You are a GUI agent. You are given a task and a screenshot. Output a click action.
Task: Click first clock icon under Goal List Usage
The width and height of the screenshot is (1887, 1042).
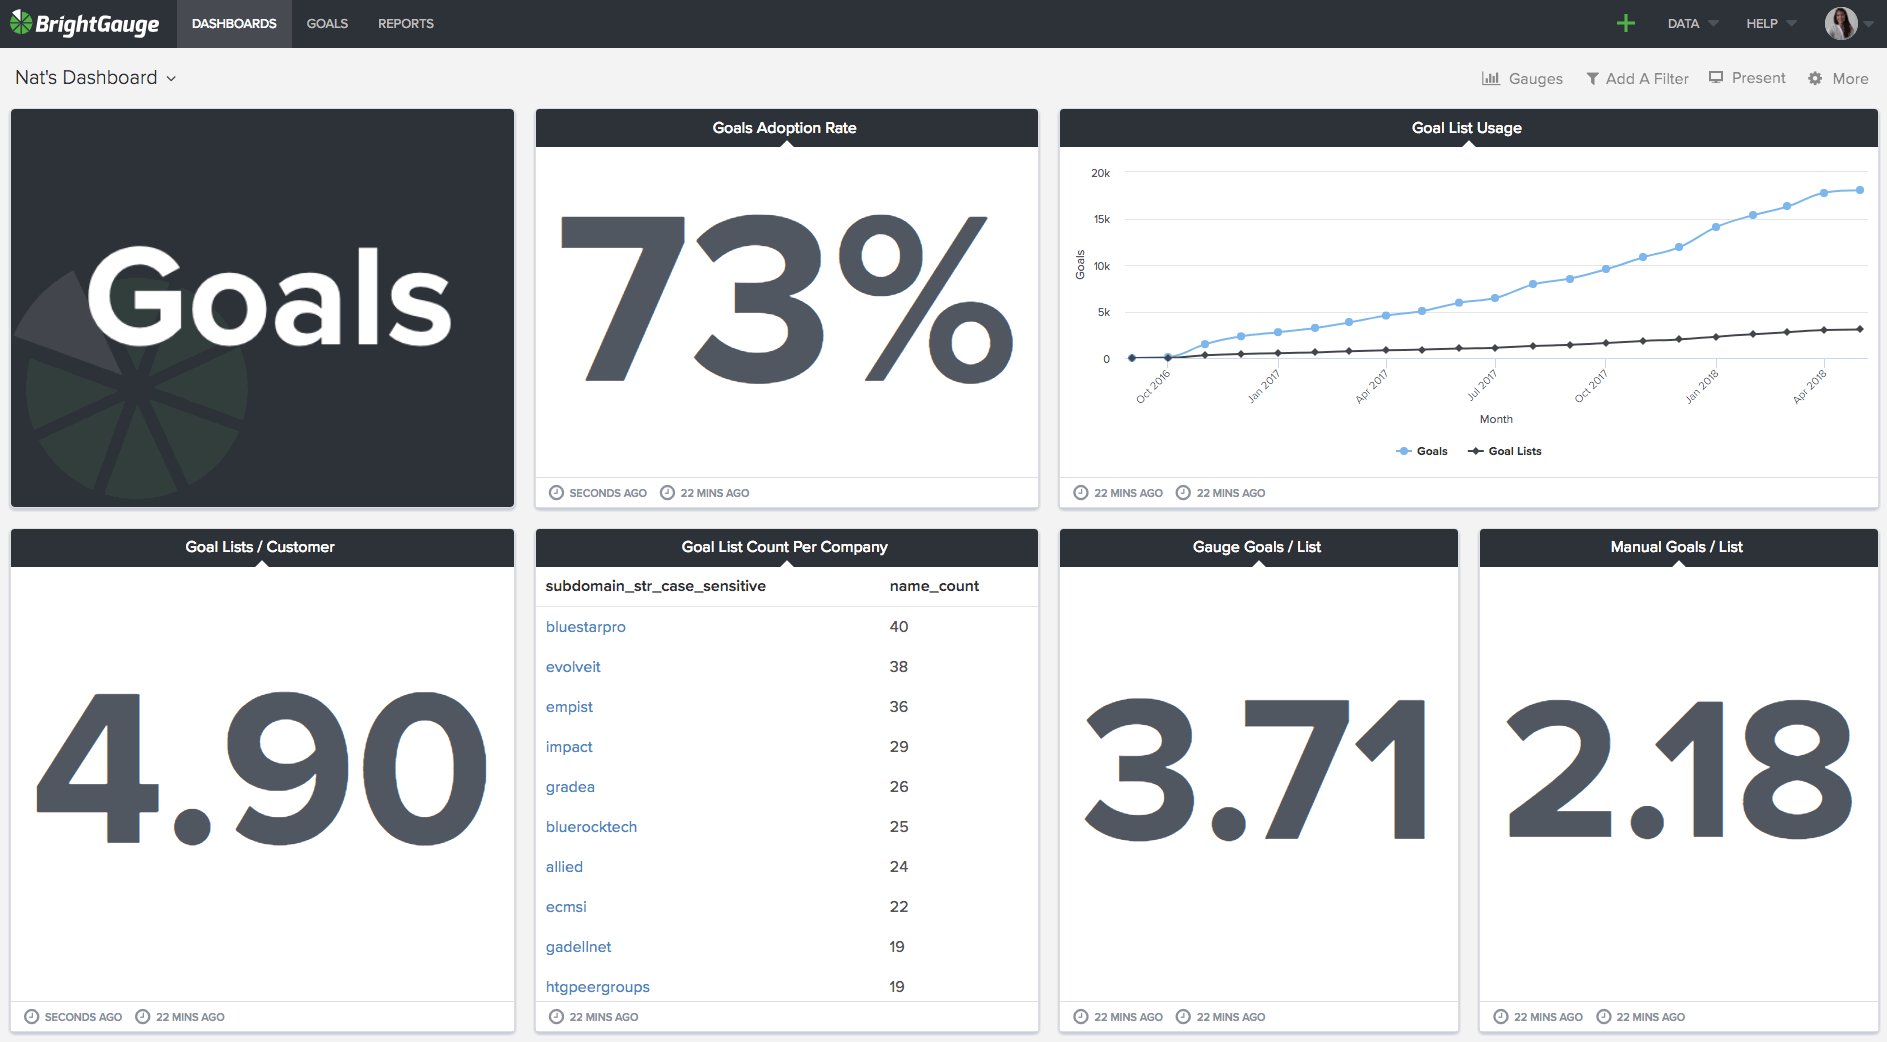1081,492
